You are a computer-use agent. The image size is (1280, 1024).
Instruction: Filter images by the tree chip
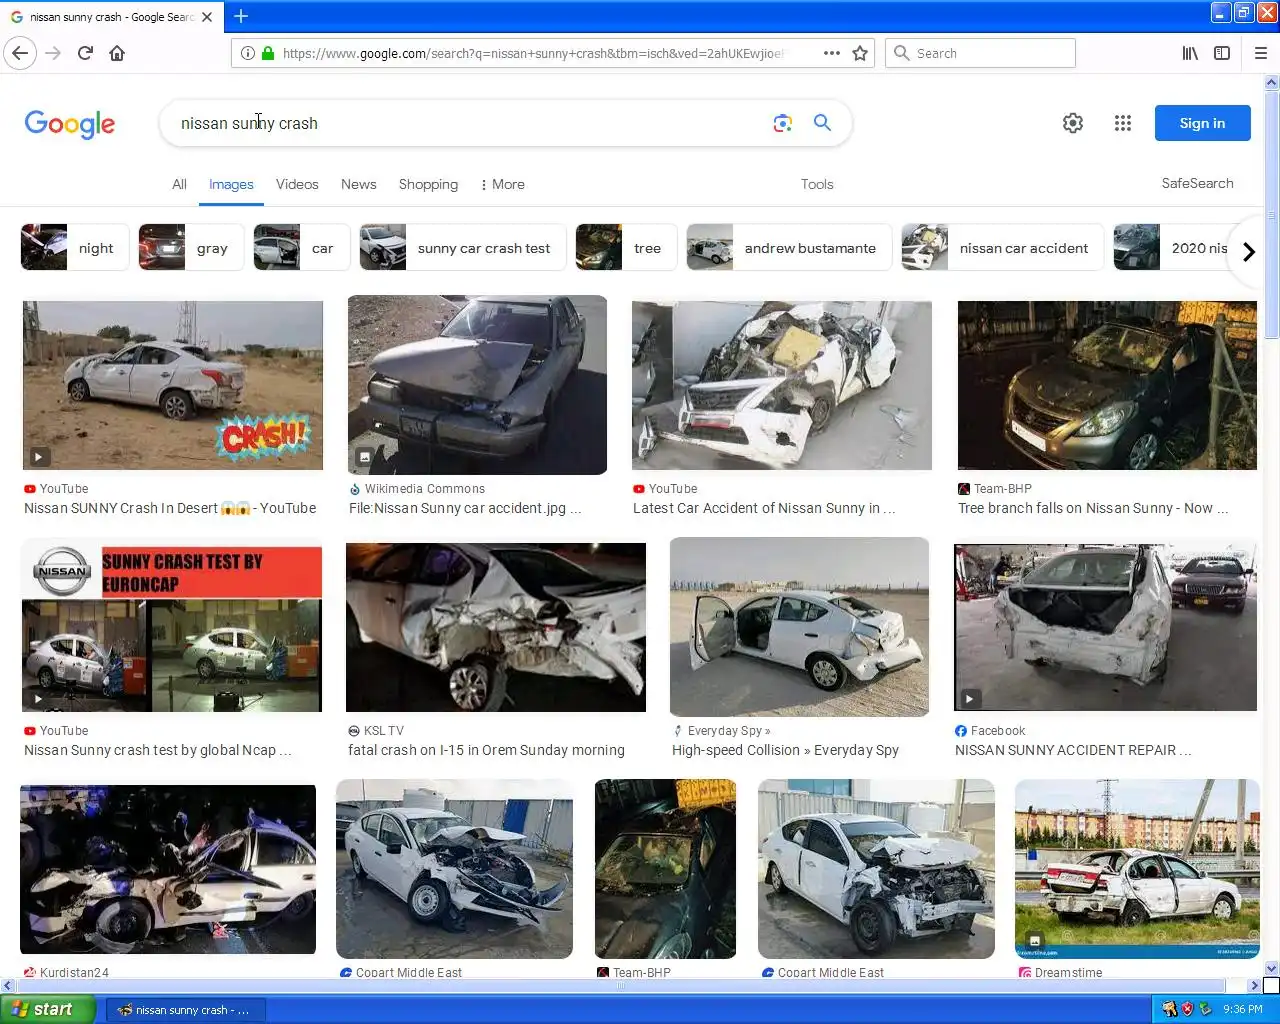tap(626, 248)
